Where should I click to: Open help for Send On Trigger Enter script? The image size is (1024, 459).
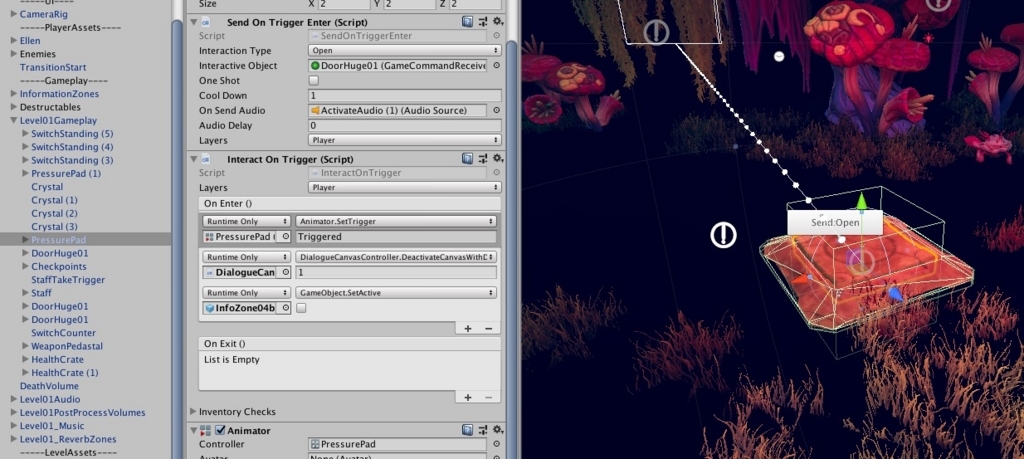point(468,22)
